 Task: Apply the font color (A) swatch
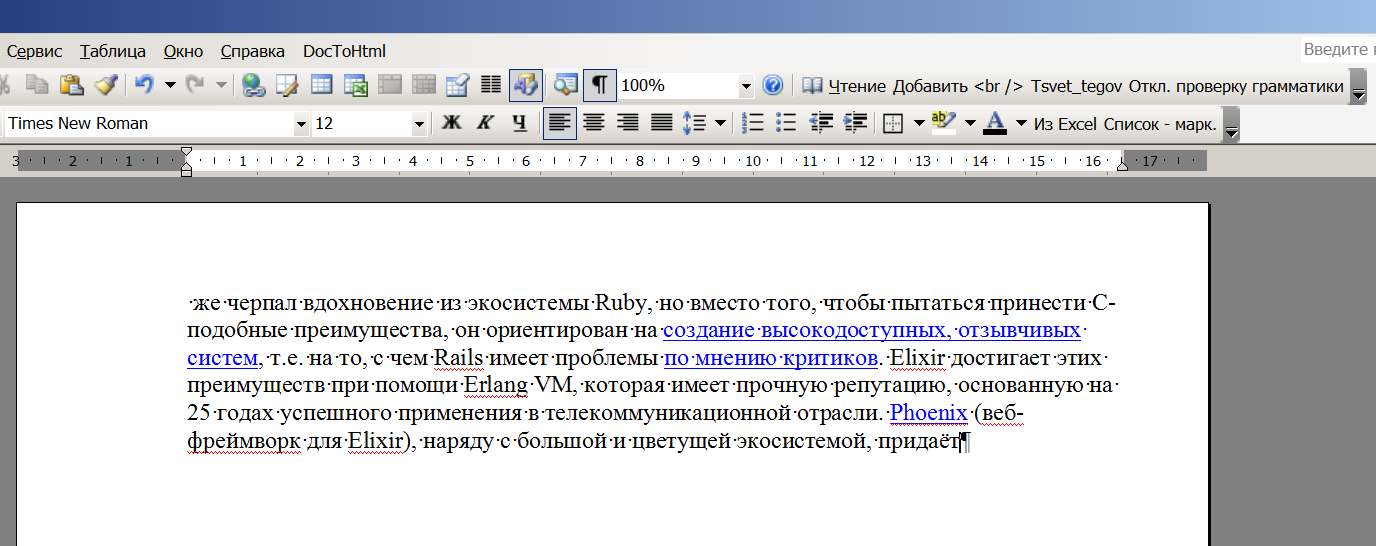tap(994, 124)
